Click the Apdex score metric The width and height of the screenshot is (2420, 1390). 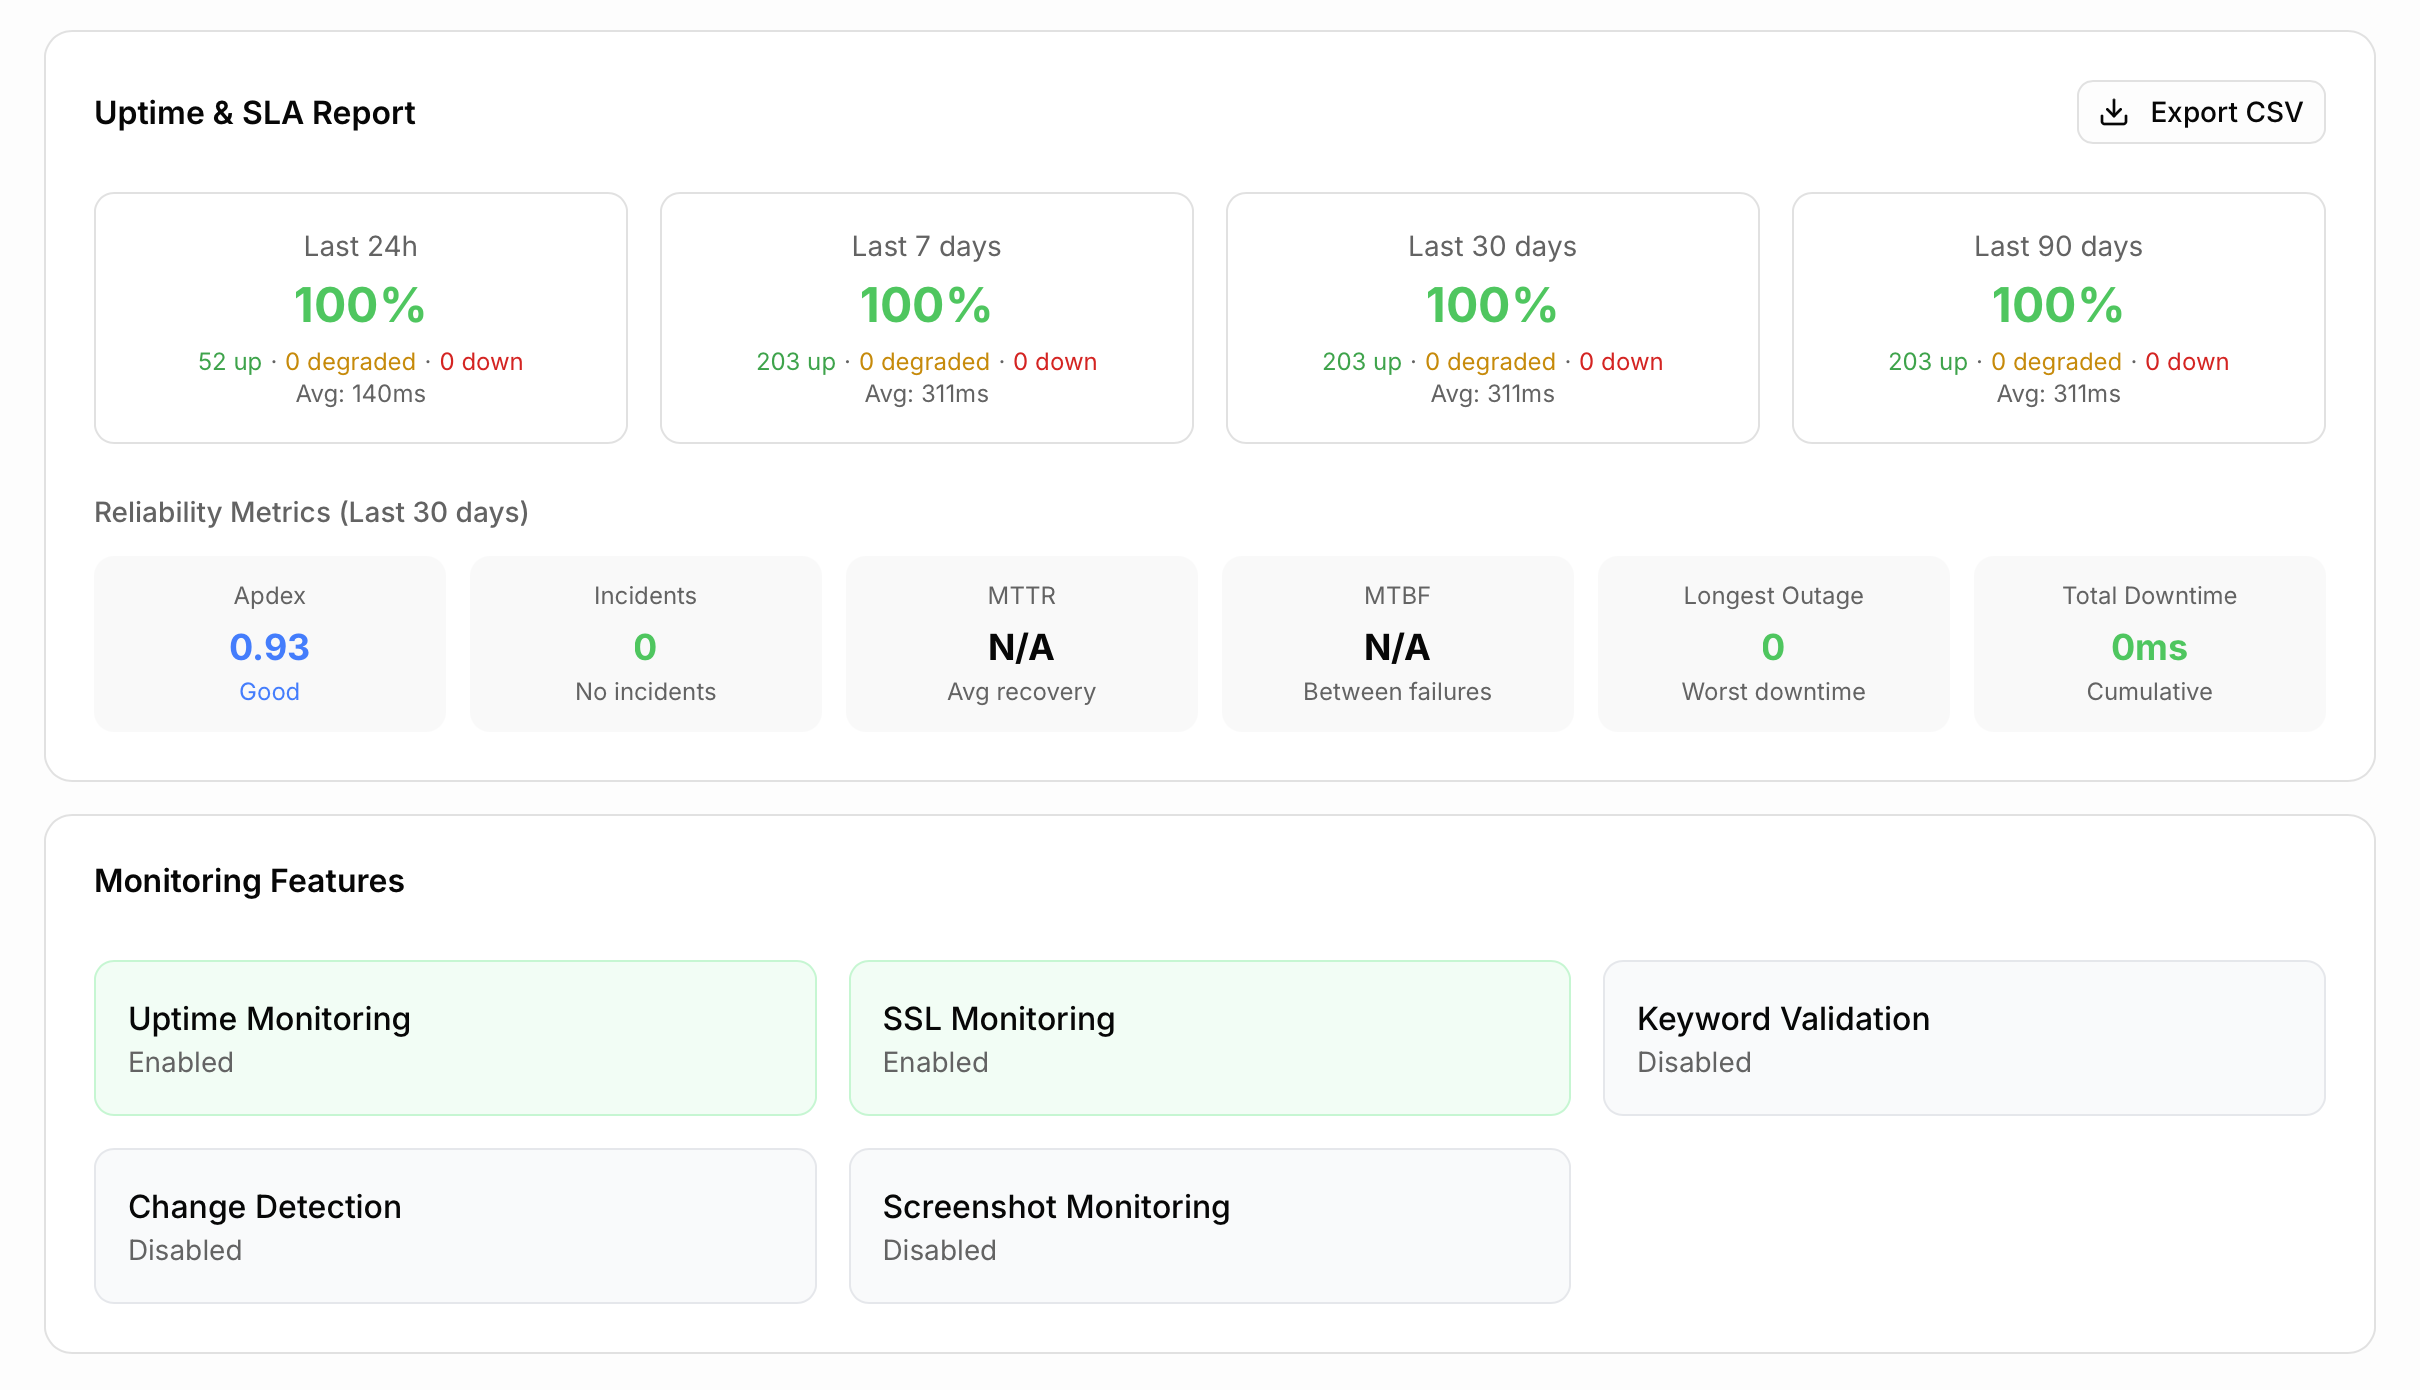point(268,643)
